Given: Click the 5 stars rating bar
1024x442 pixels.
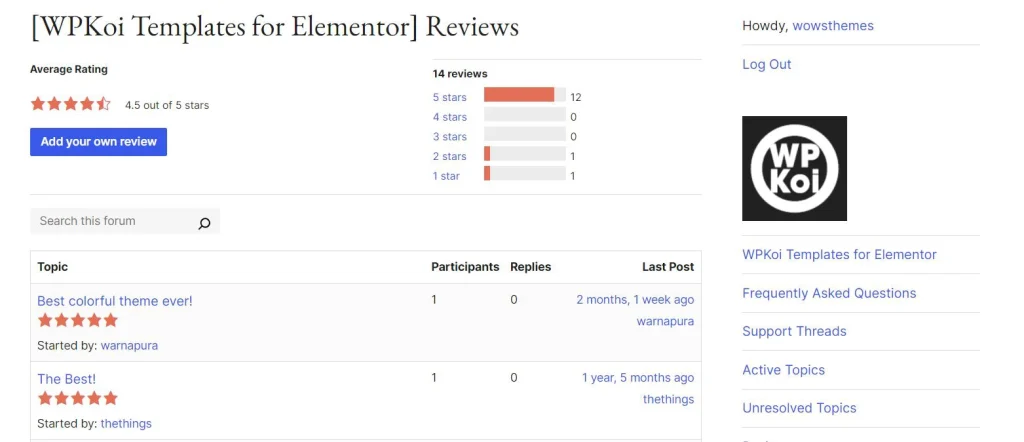Looking at the screenshot, I should pos(524,95).
